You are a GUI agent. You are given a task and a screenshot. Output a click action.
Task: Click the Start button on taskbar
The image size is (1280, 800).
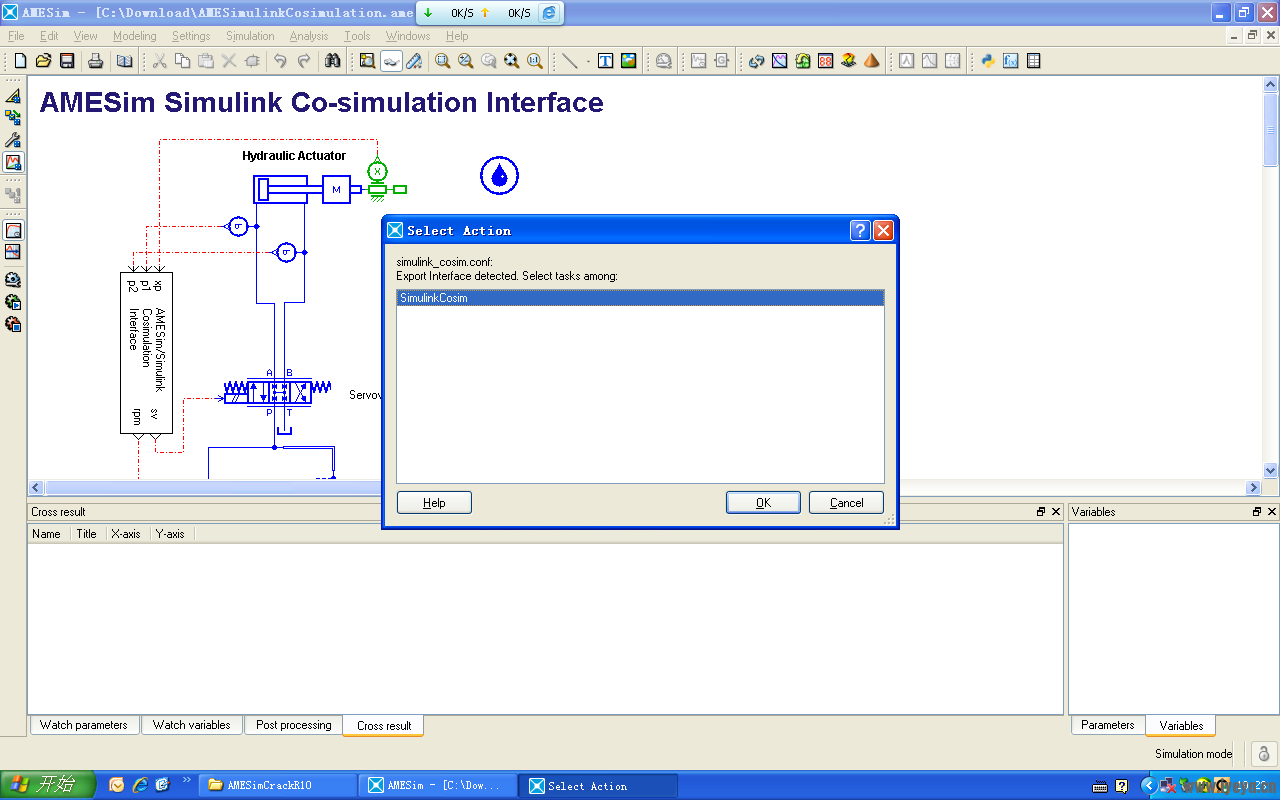click(48, 785)
